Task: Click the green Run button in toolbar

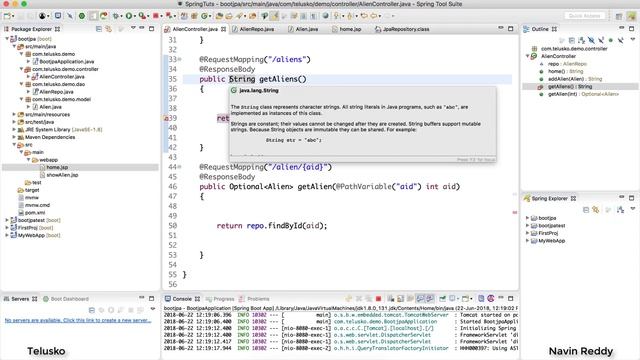Action: tap(129, 16)
